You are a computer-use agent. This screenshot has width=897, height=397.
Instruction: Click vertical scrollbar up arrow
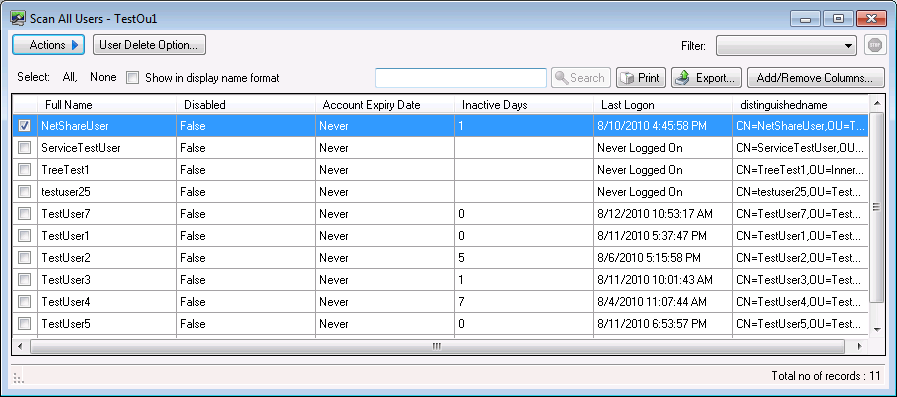(x=876, y=103)
